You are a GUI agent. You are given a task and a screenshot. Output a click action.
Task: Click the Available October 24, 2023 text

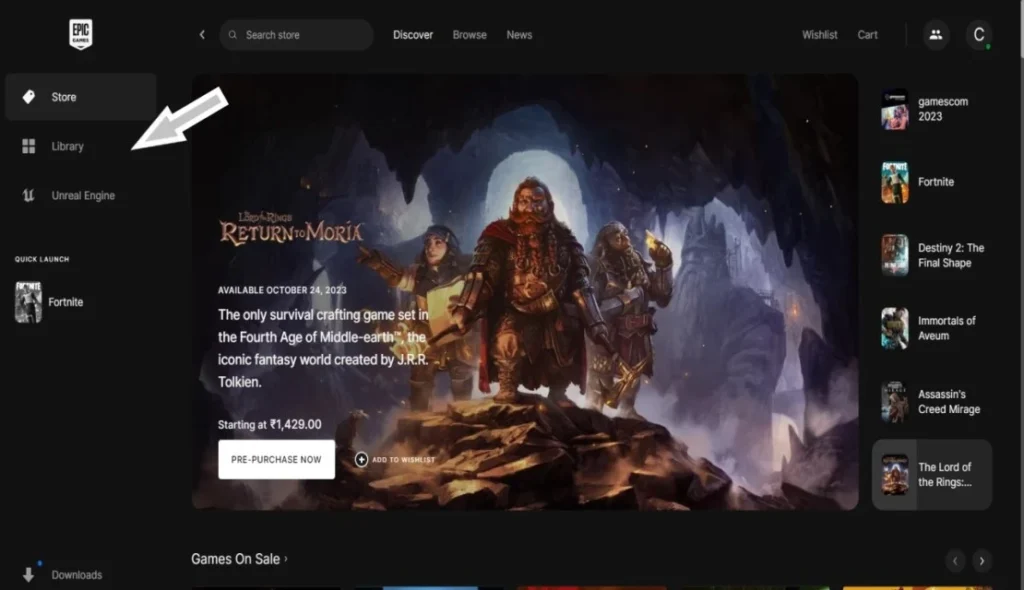282,290
